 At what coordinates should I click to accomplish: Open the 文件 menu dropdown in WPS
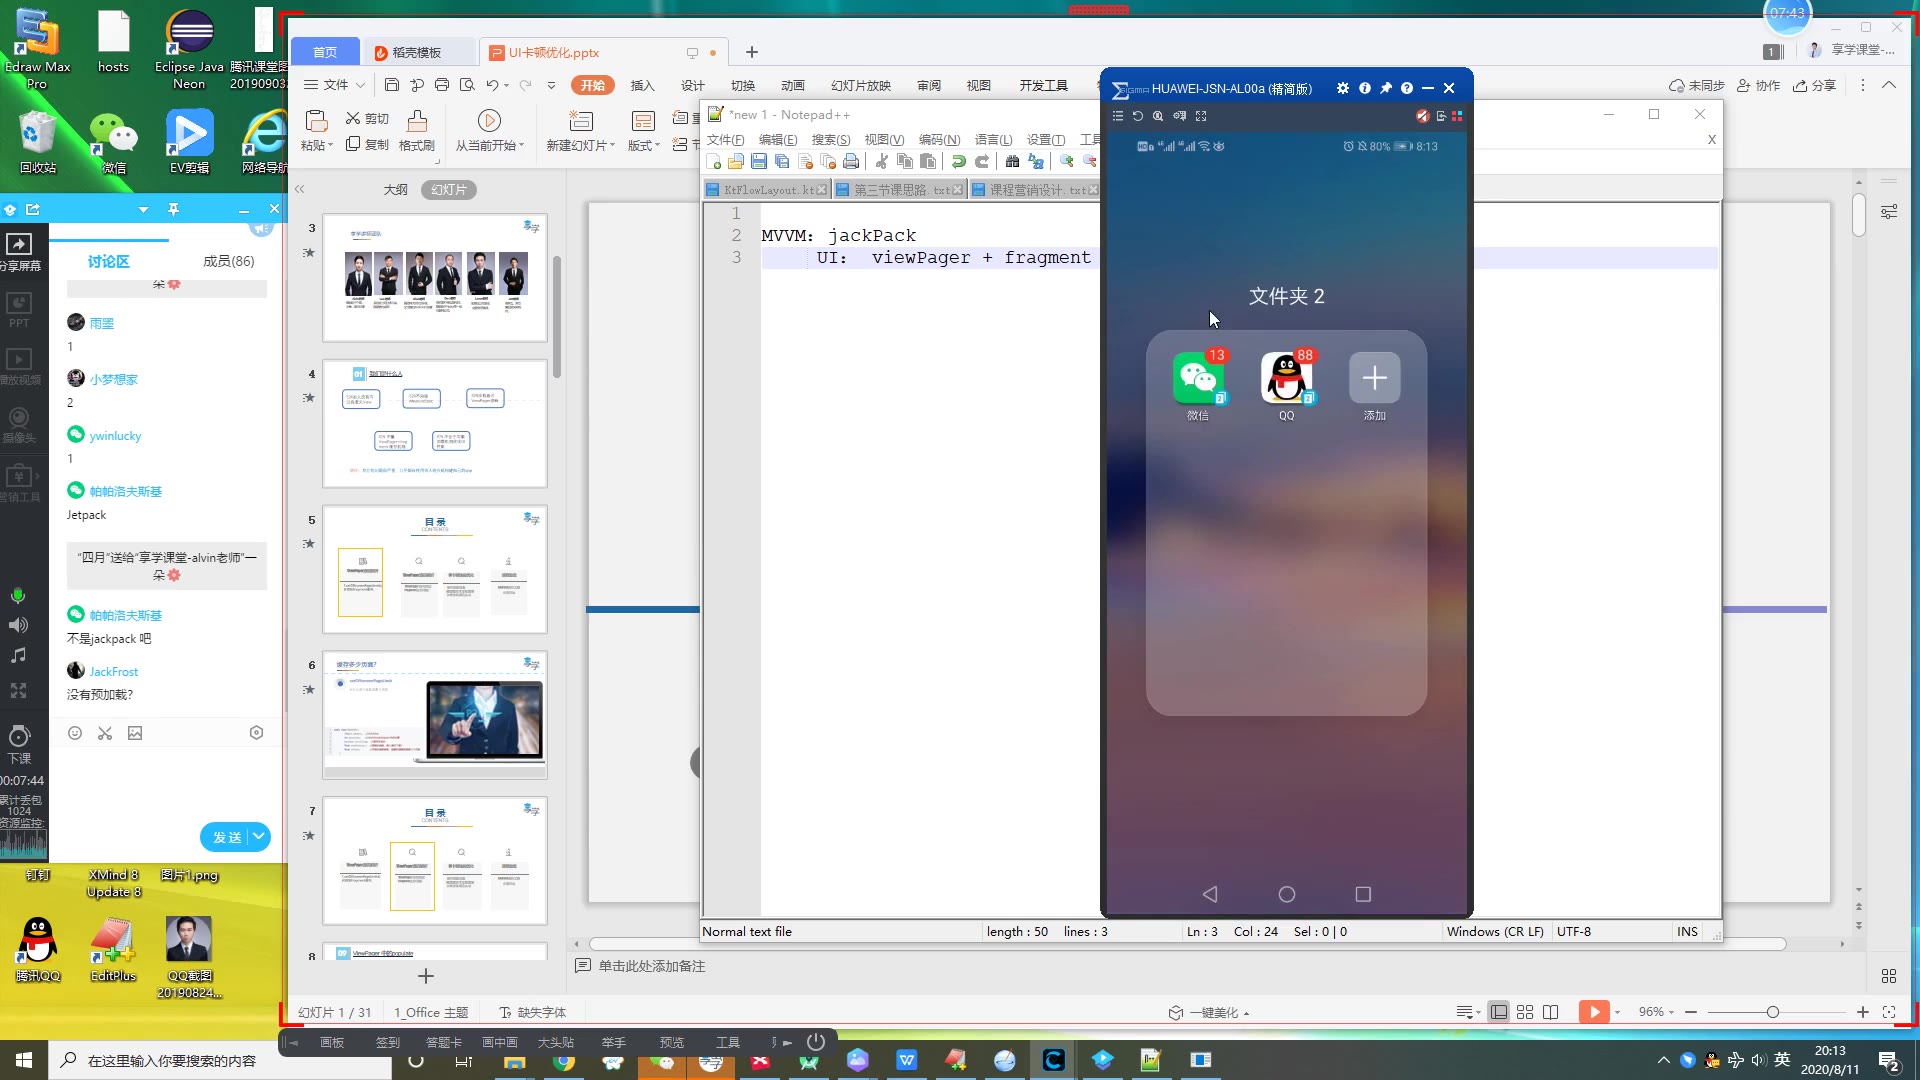(335, 85)
